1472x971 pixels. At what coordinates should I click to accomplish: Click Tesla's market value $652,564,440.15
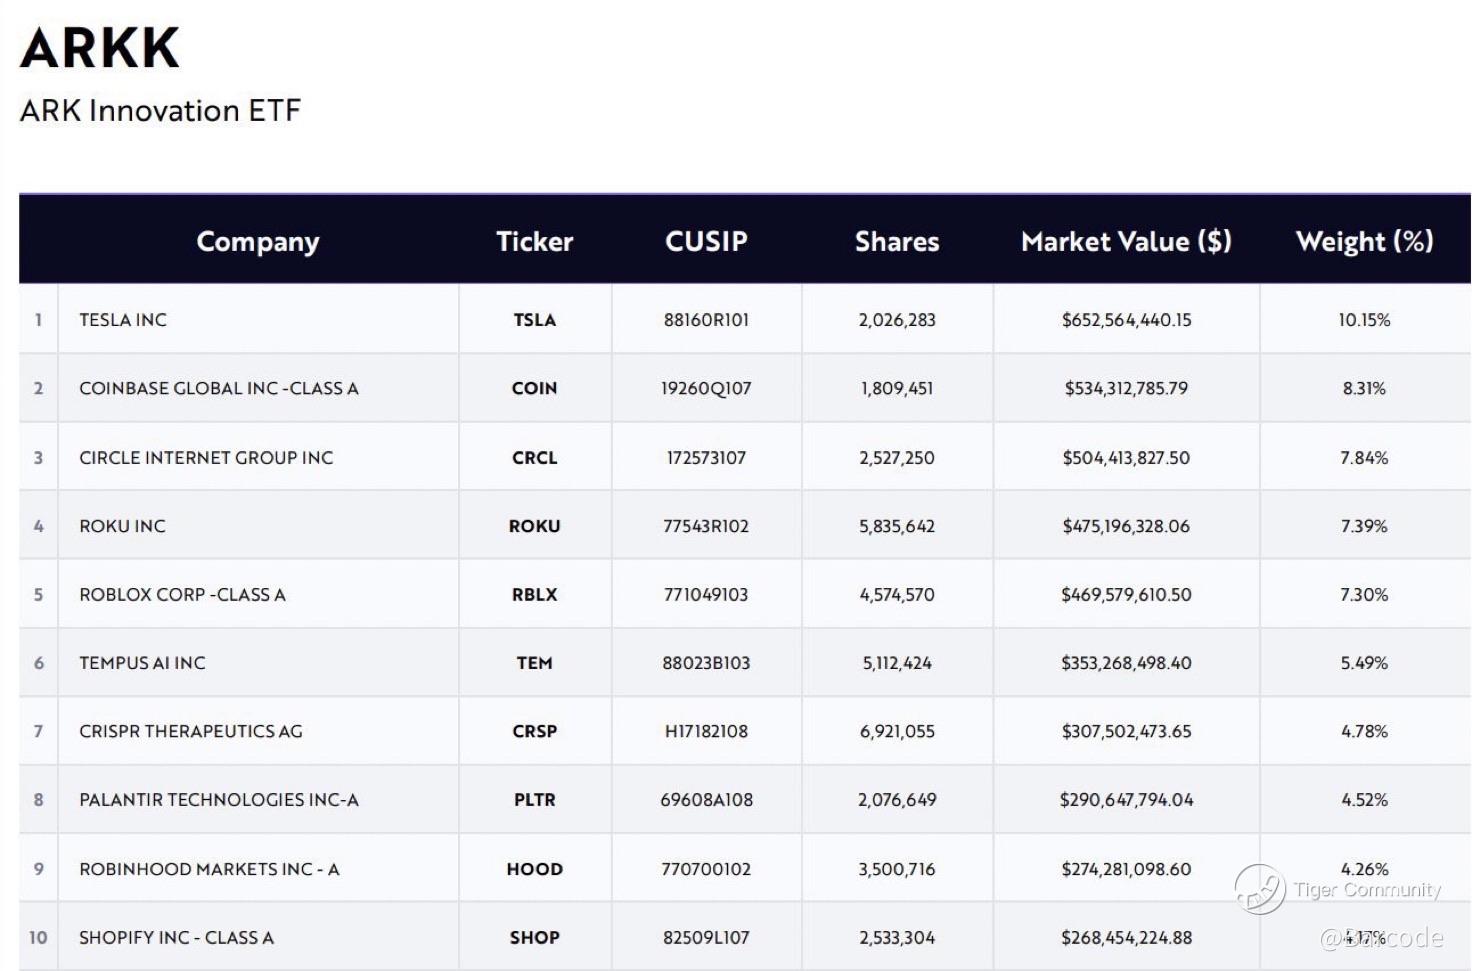(1126, 320)
